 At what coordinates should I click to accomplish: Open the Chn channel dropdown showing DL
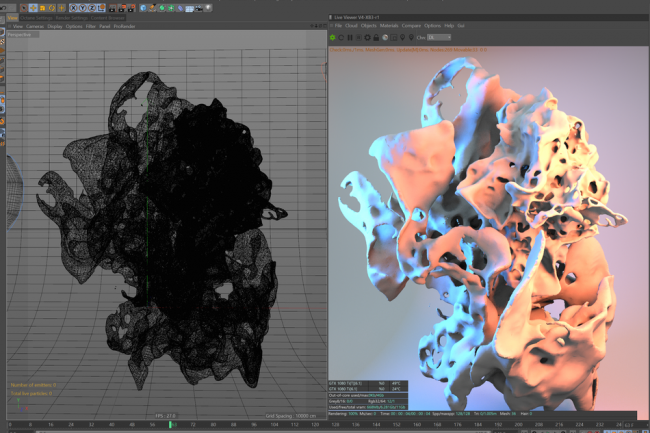tap(439, 37)
